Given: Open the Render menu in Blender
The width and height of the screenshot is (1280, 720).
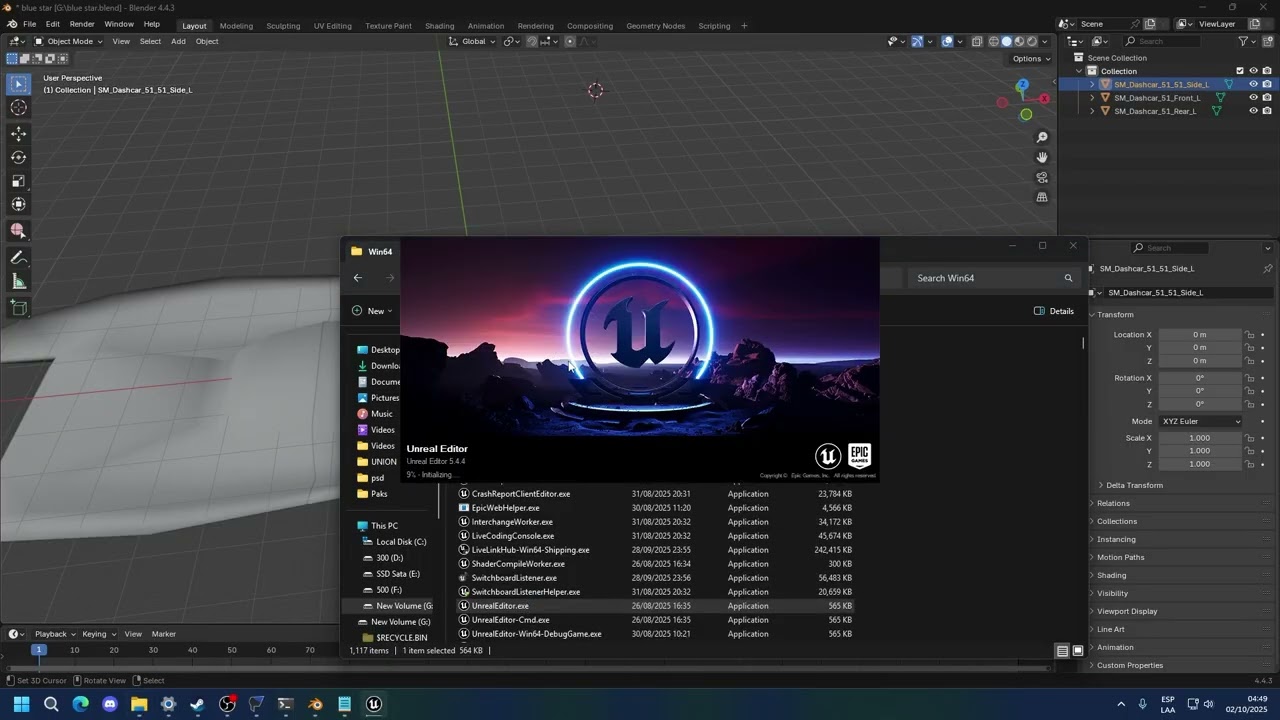Looking at the screenshot, I should click(x=82, y=24).
